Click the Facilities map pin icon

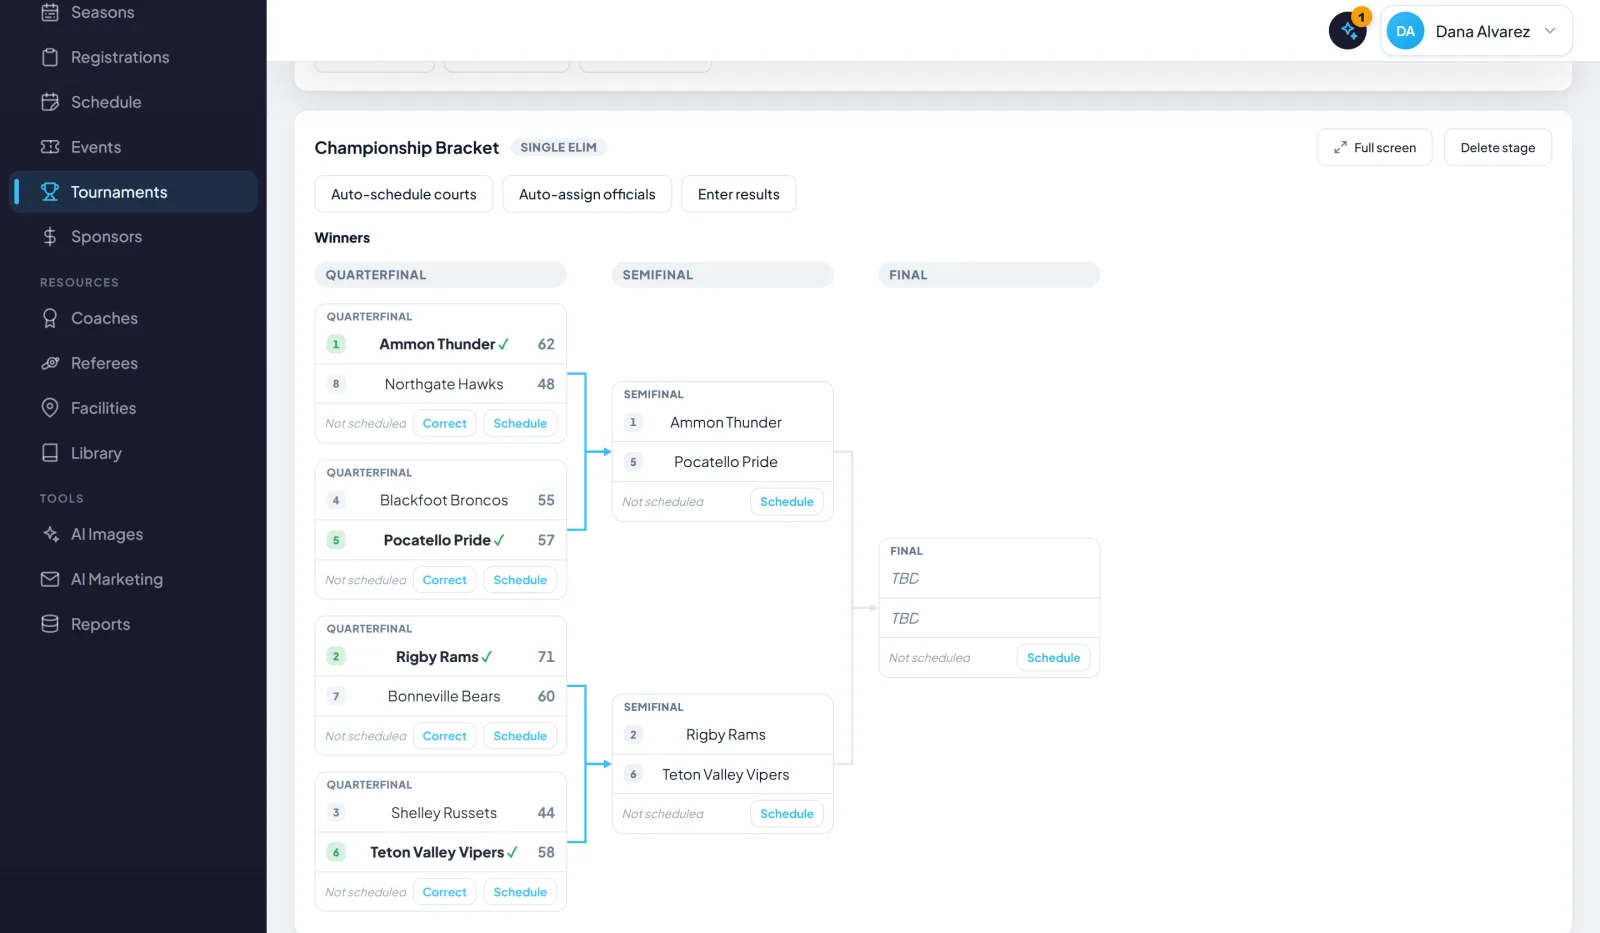coord(50,408)
